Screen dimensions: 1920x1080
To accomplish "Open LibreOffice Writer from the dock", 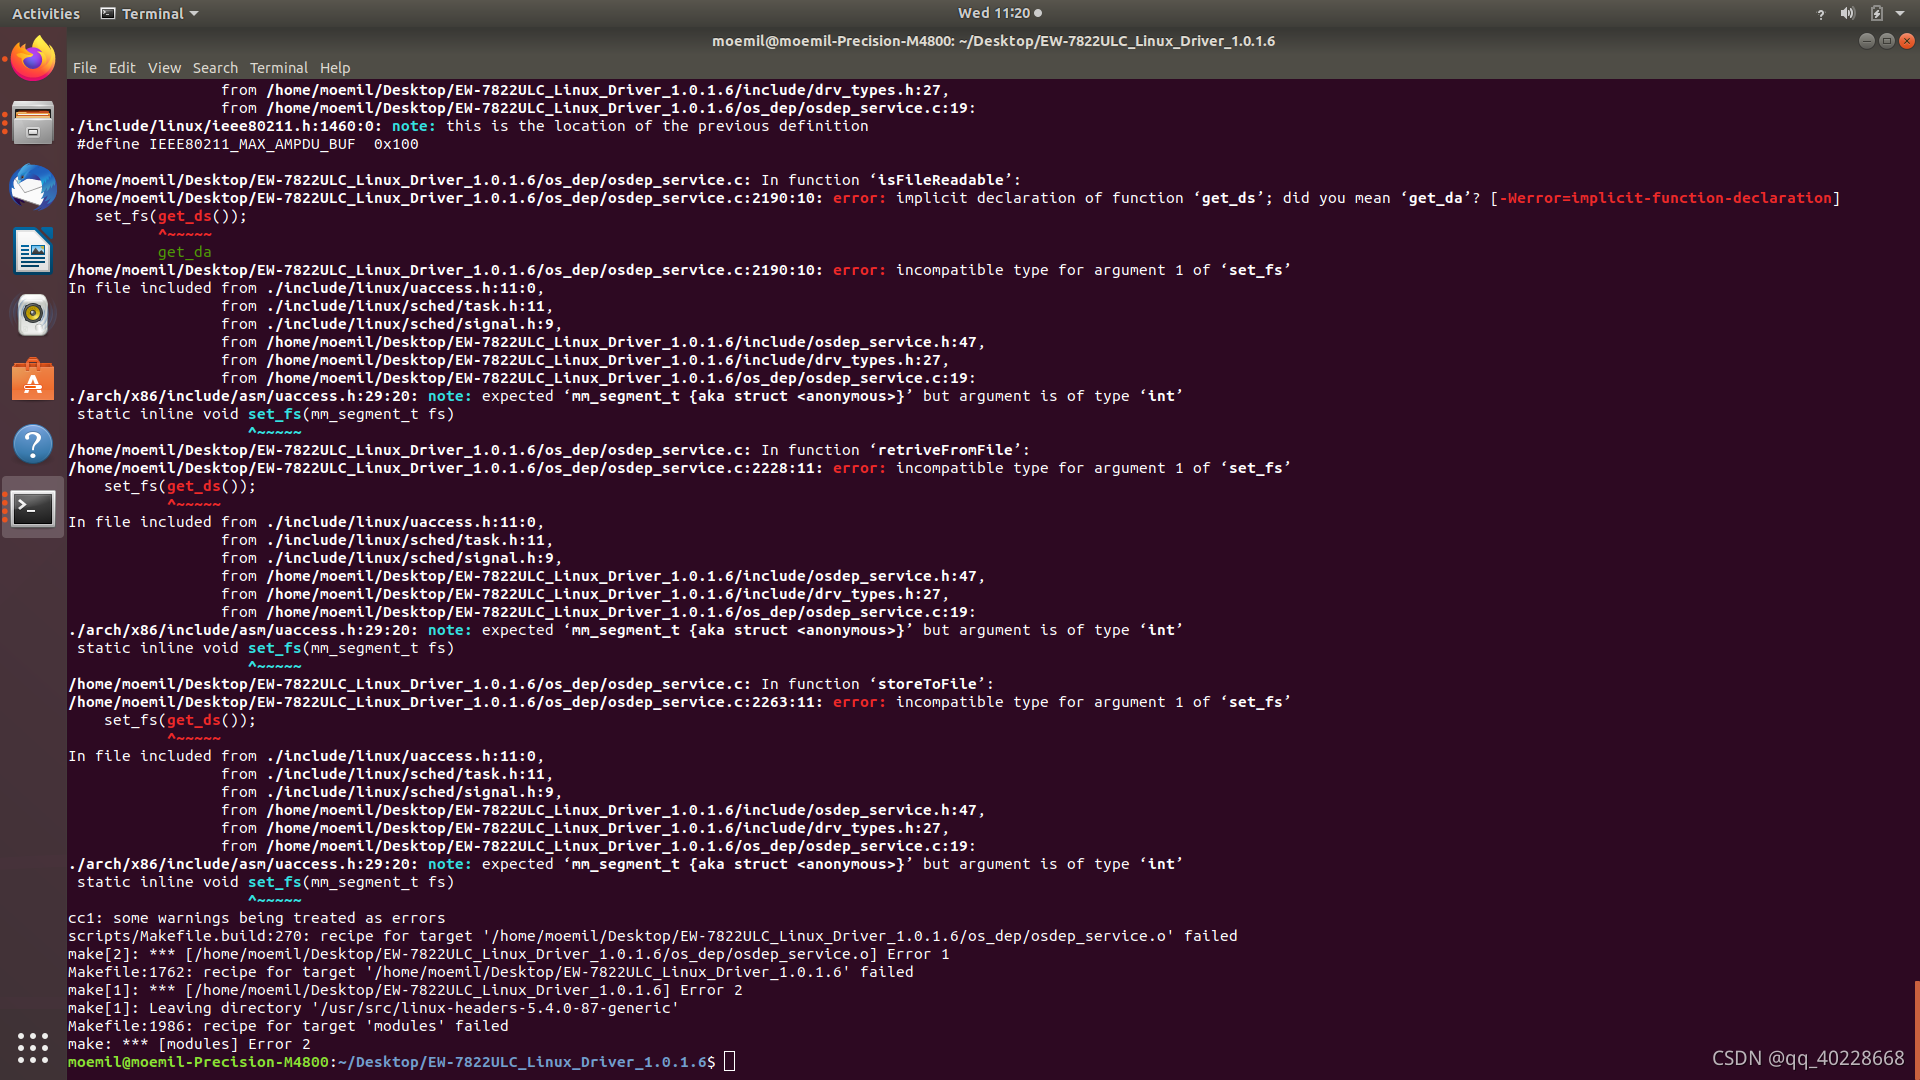I will [x=33, y=251].
